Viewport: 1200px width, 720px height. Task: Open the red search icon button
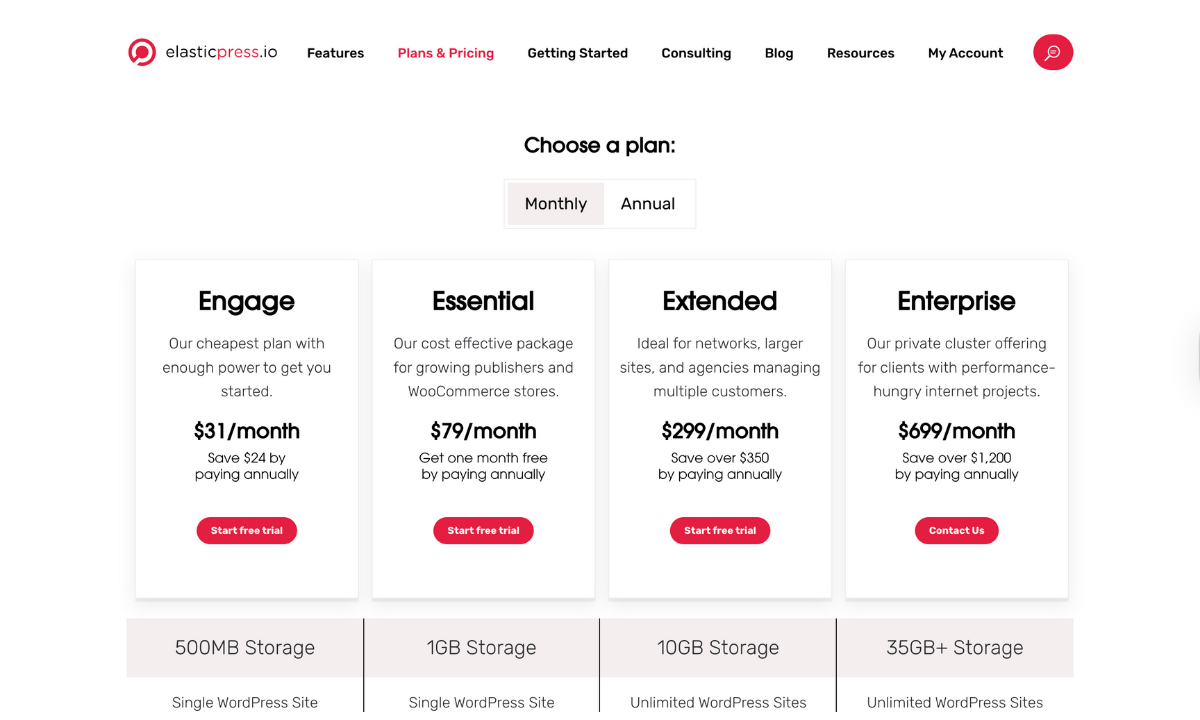point(1052,52)
